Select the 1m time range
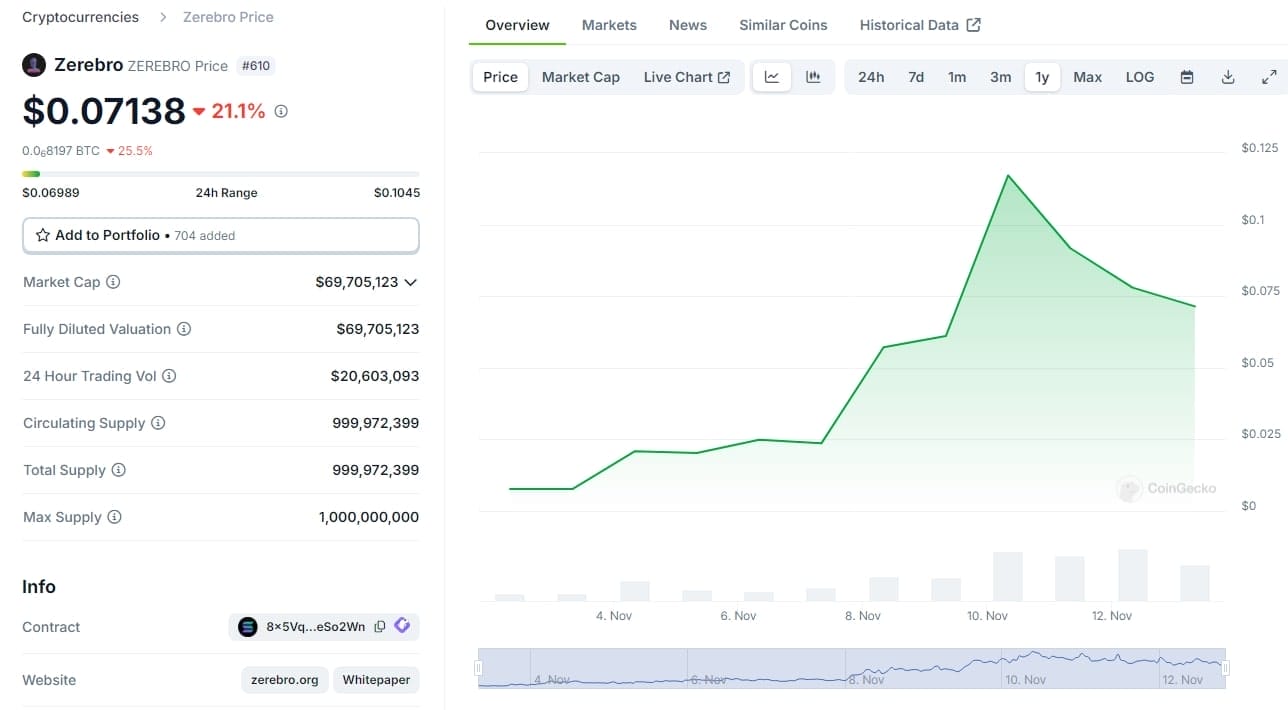 coord(957,77)
